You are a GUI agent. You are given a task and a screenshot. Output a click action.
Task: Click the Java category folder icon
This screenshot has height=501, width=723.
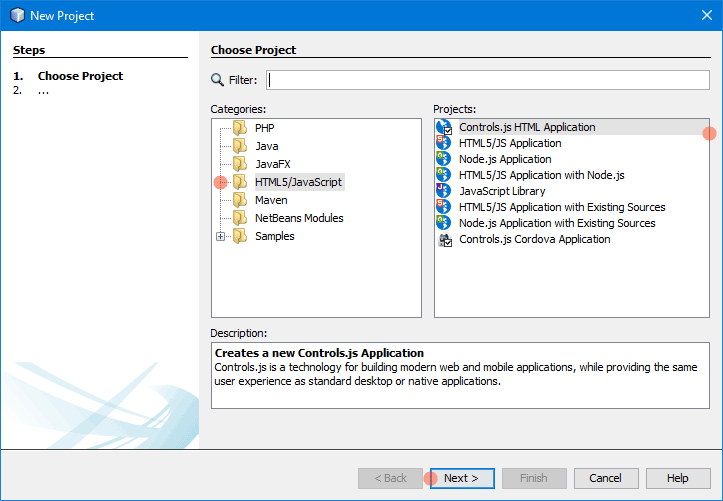240,146
